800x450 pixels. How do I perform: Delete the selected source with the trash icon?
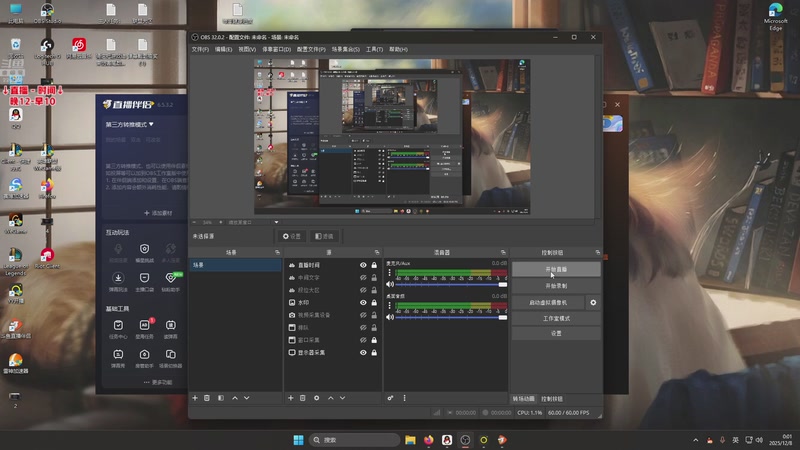tap(303, 398)
